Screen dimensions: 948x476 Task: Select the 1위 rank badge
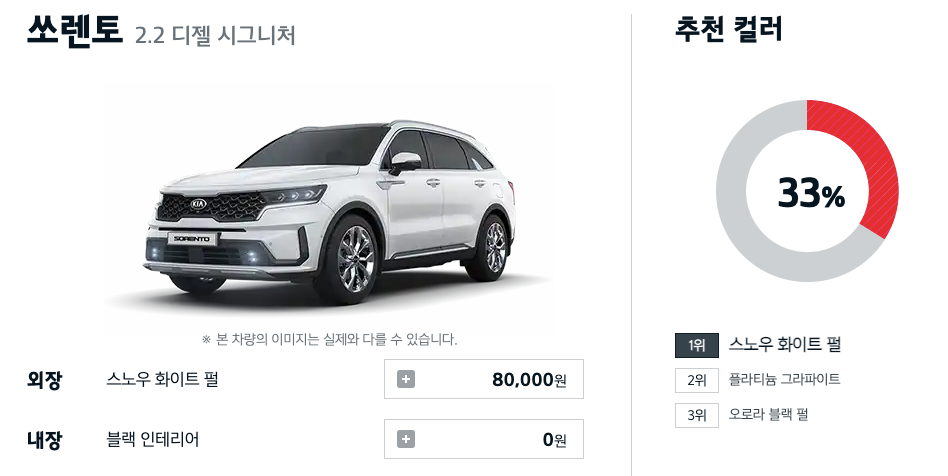tap(696, 345)
